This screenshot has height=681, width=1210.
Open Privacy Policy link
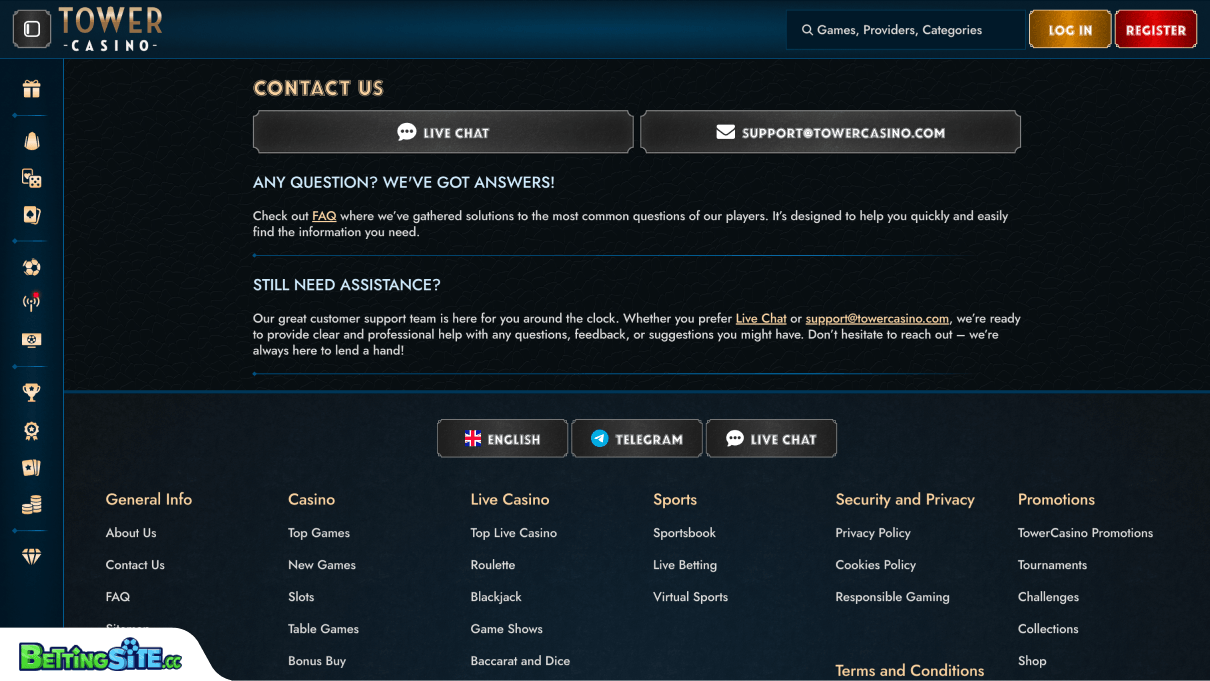(x=873, y=533)
